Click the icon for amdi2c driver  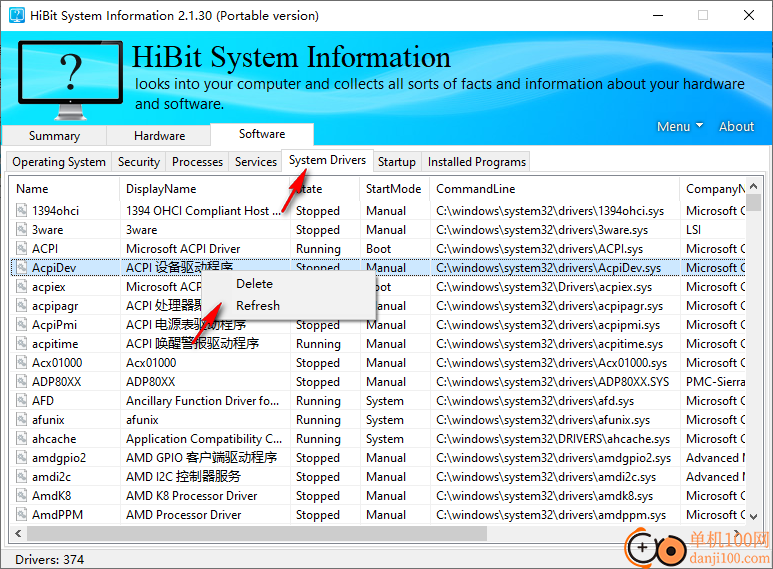(x=21, y=476)
